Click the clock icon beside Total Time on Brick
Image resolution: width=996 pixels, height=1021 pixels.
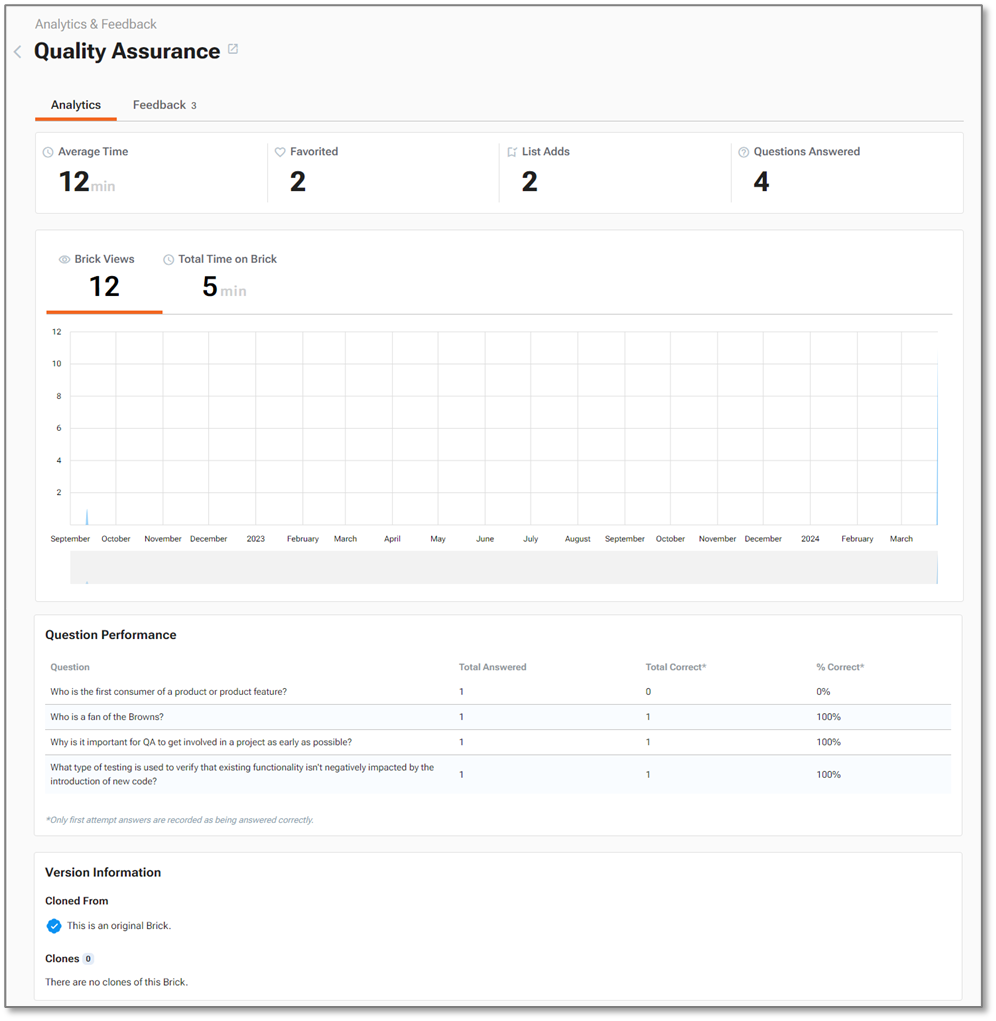pos(168,259)
